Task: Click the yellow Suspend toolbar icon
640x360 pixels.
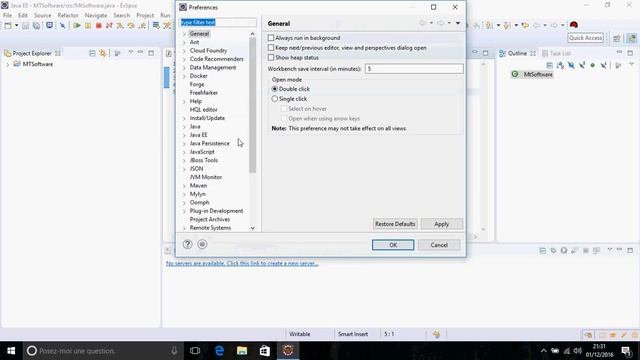Action: (88, 26)
